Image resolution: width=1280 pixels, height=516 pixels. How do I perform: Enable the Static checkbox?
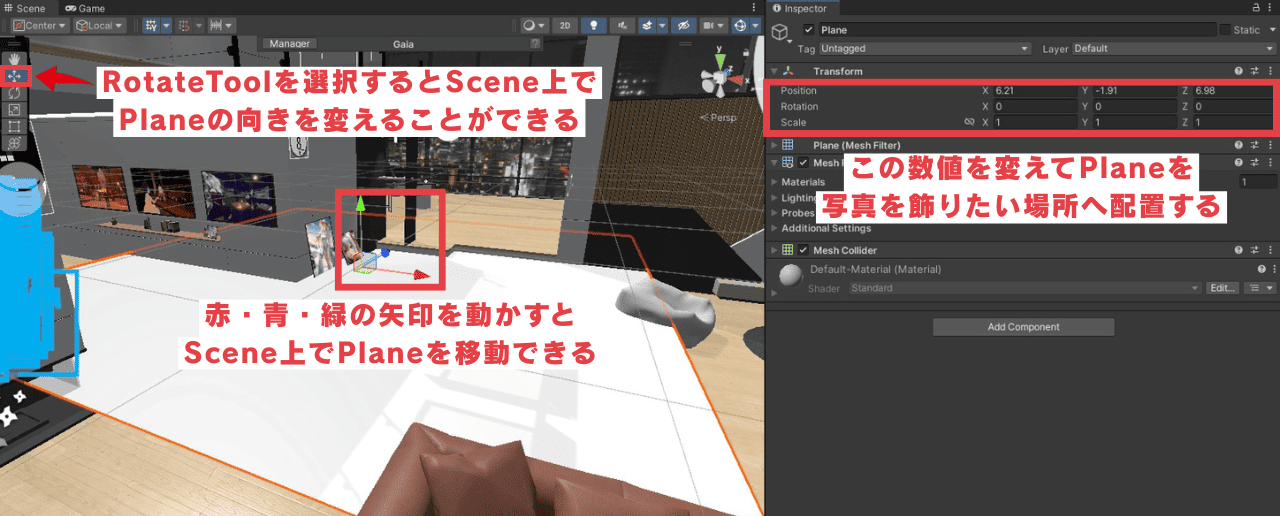(x=1225, y=30)
